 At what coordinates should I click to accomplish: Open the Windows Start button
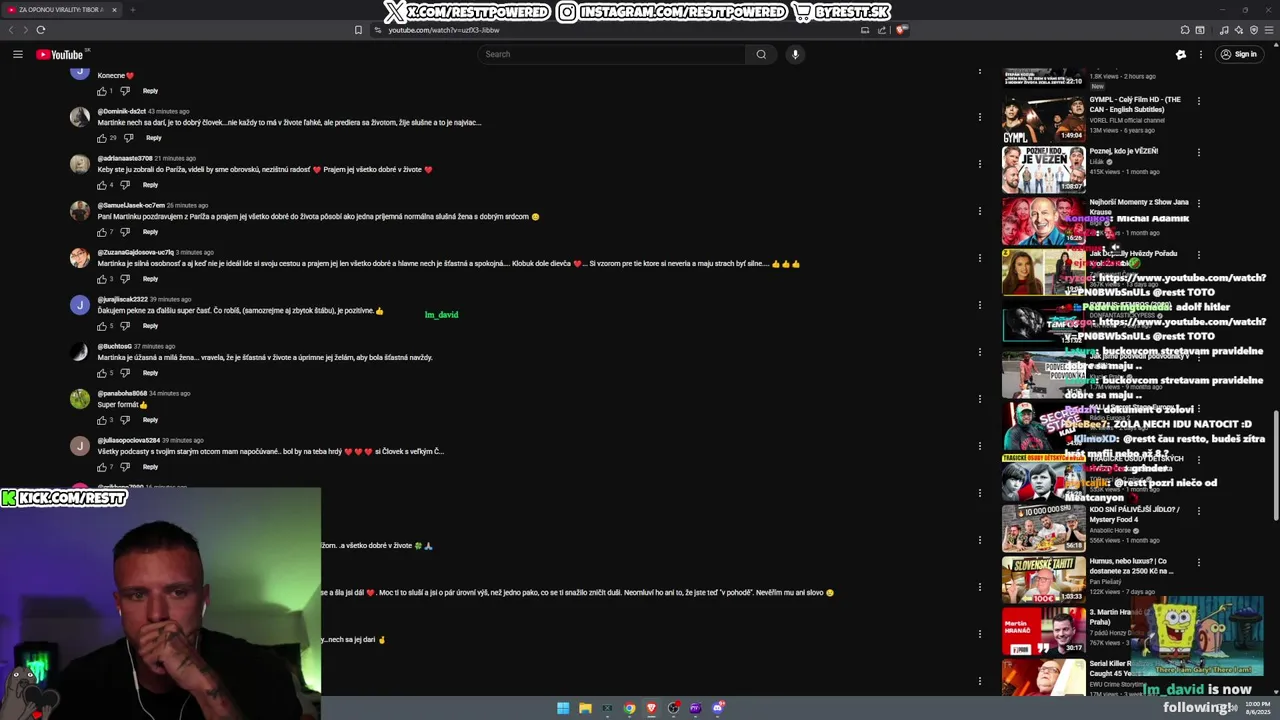563,708
